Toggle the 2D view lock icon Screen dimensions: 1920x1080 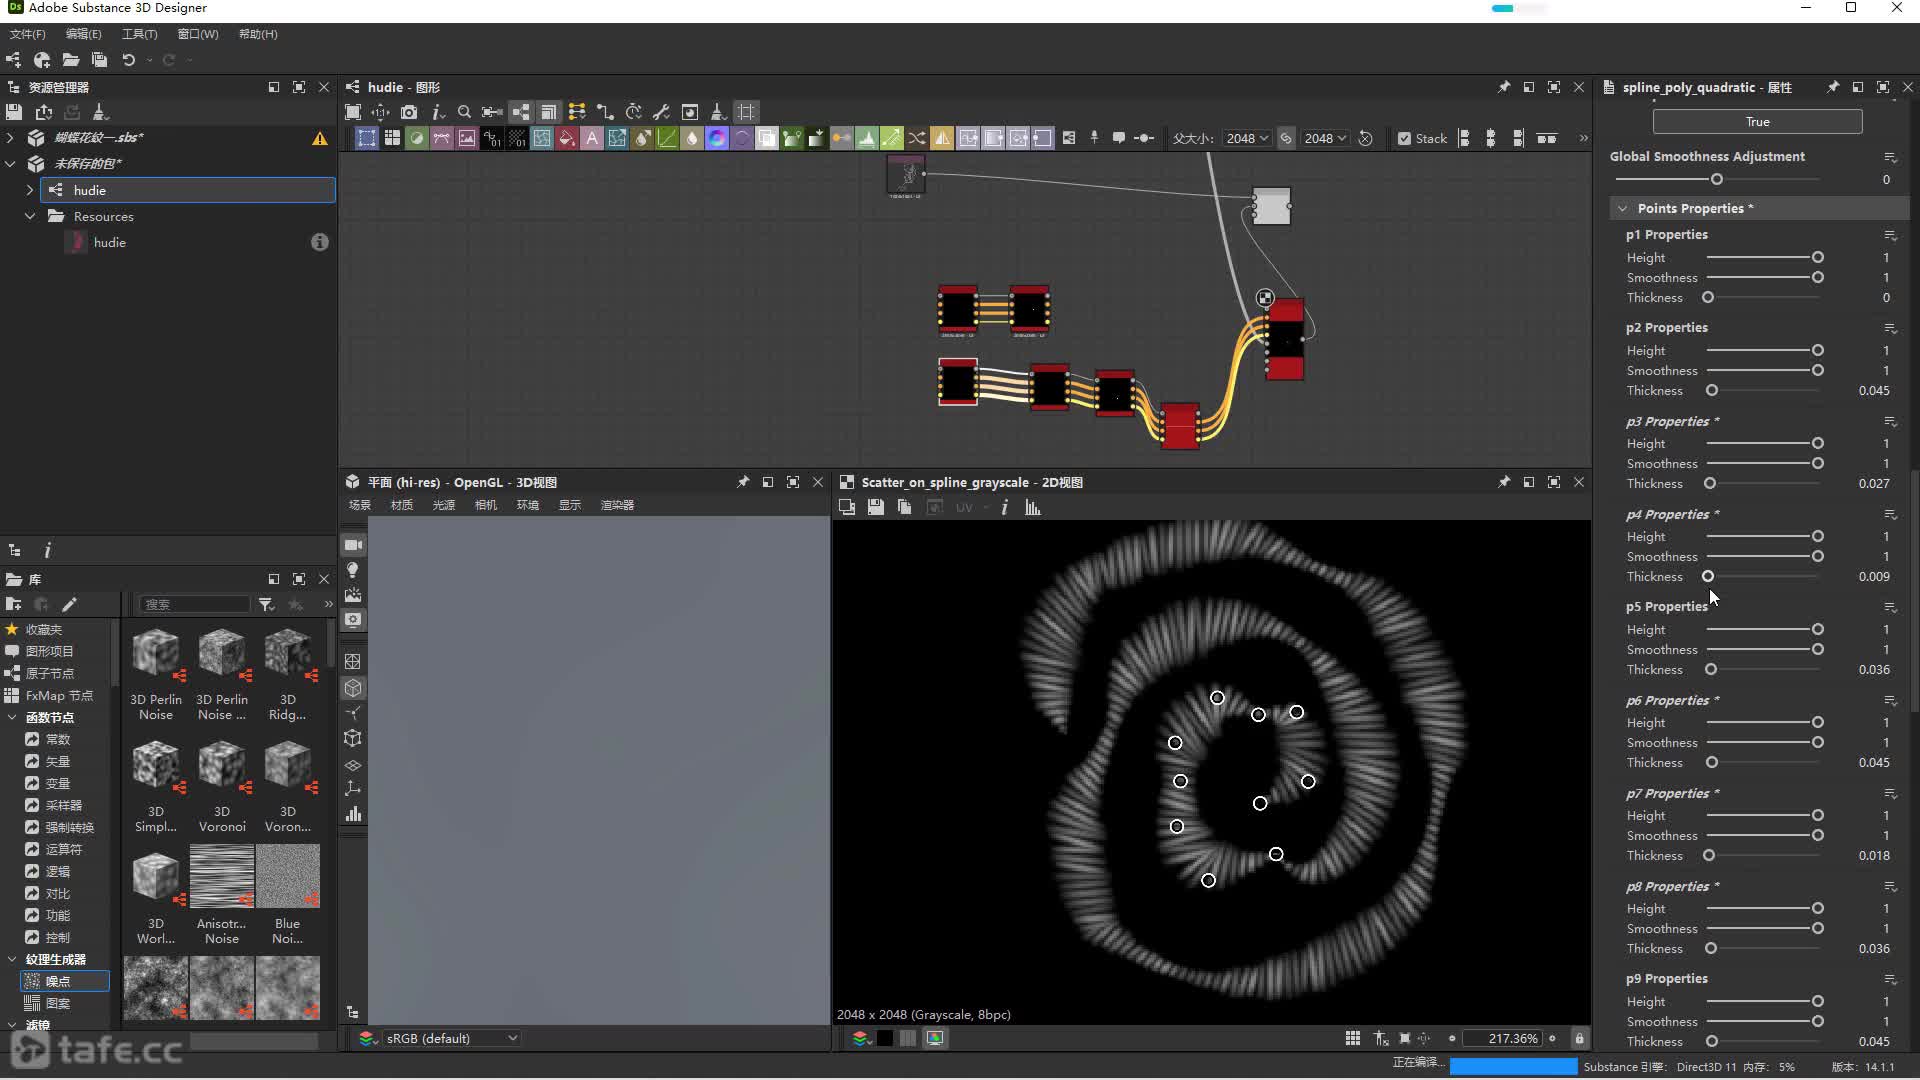(1579, 1038)
